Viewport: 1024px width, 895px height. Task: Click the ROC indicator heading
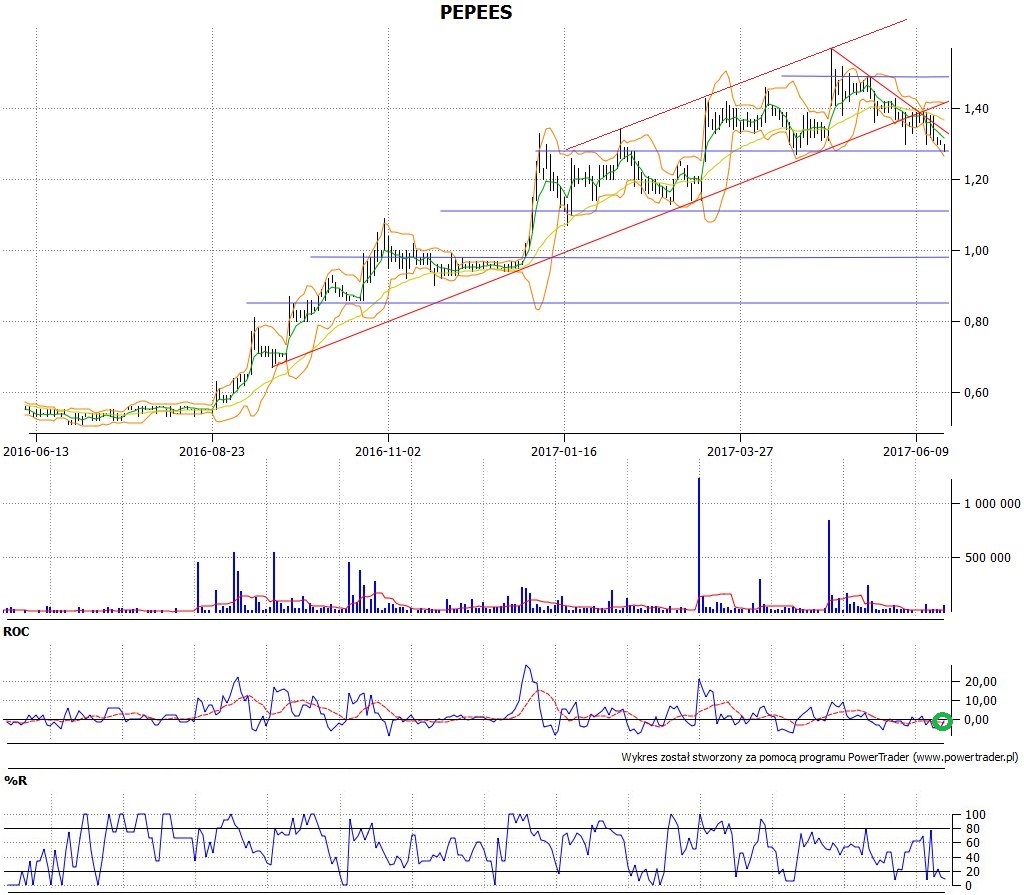[x=16, y=632]
